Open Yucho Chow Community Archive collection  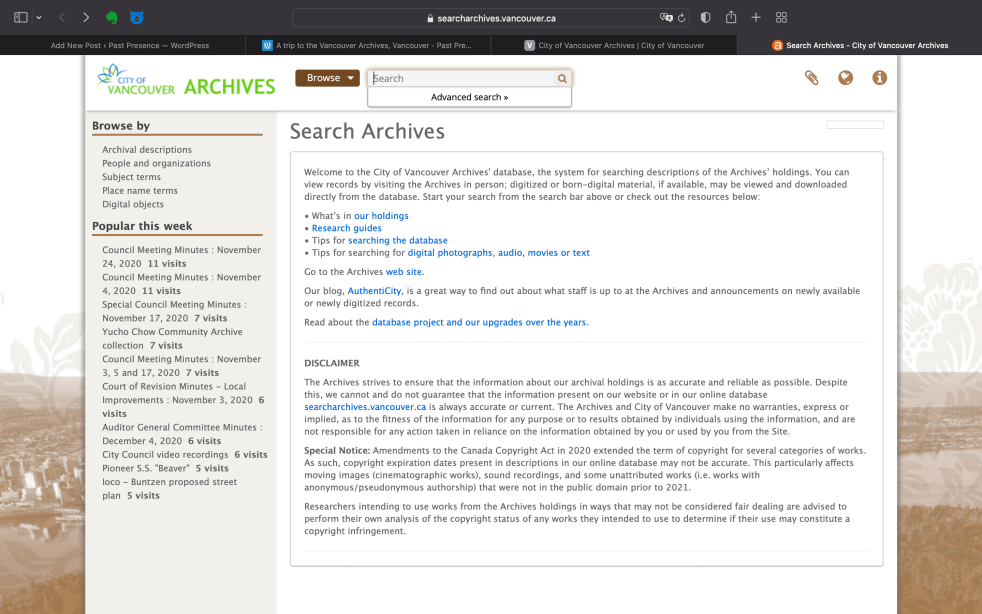172,338
